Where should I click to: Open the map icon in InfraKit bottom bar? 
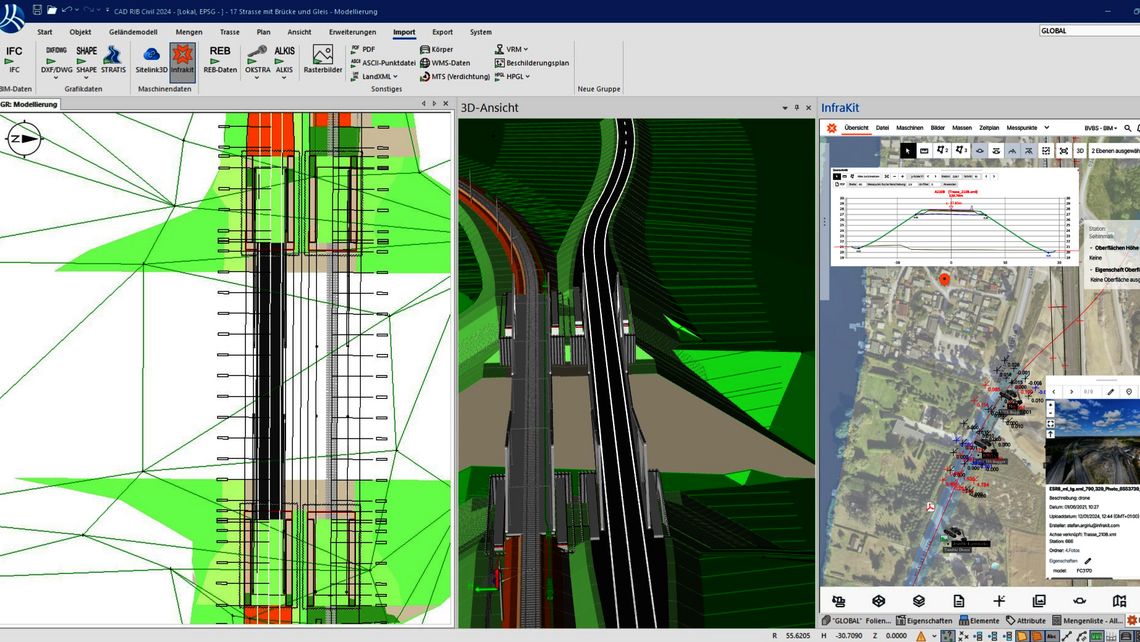point(1119,601)
